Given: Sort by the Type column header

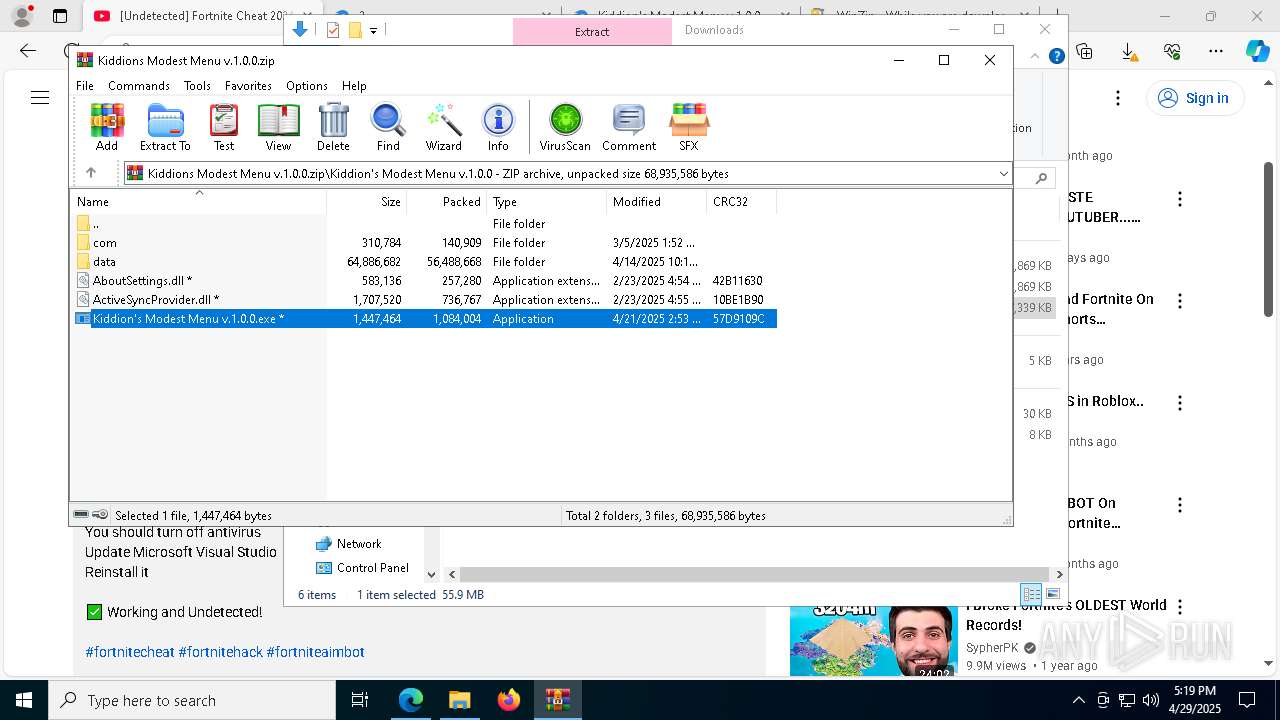Looking at the screenshot, I should point(546,201).
